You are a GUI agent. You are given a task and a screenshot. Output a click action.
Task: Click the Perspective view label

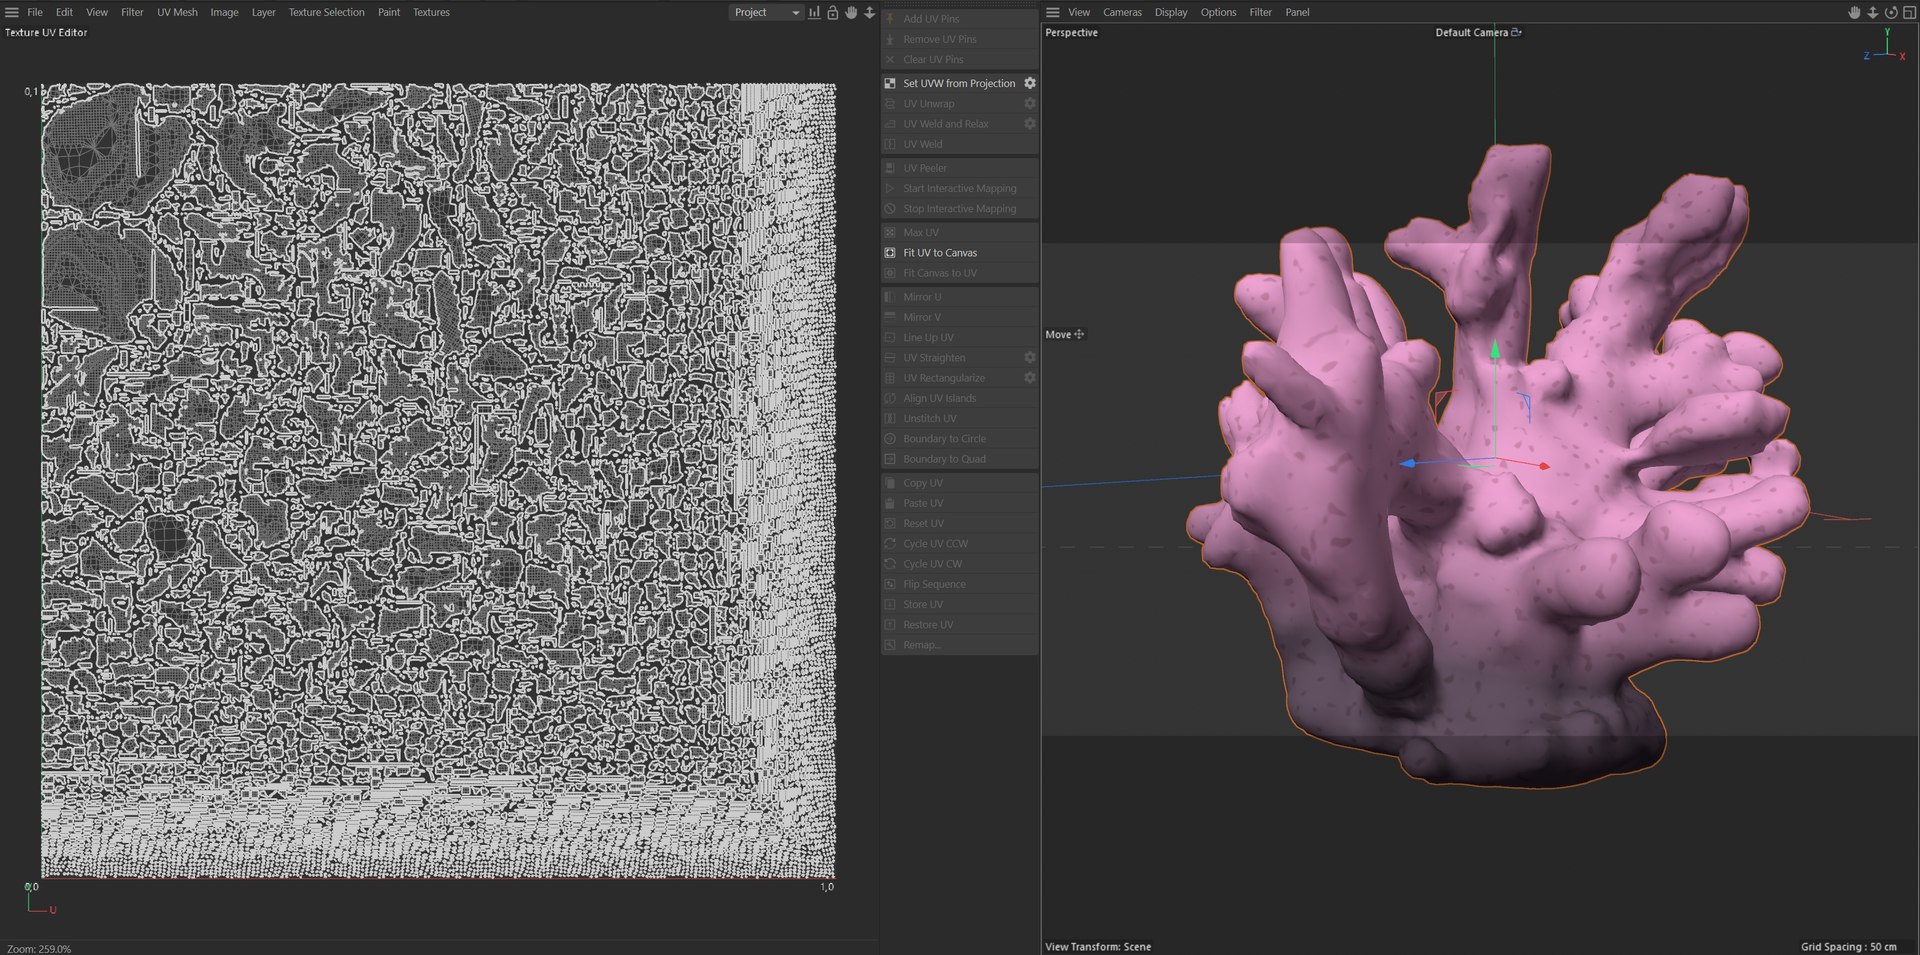point(1071,32)
